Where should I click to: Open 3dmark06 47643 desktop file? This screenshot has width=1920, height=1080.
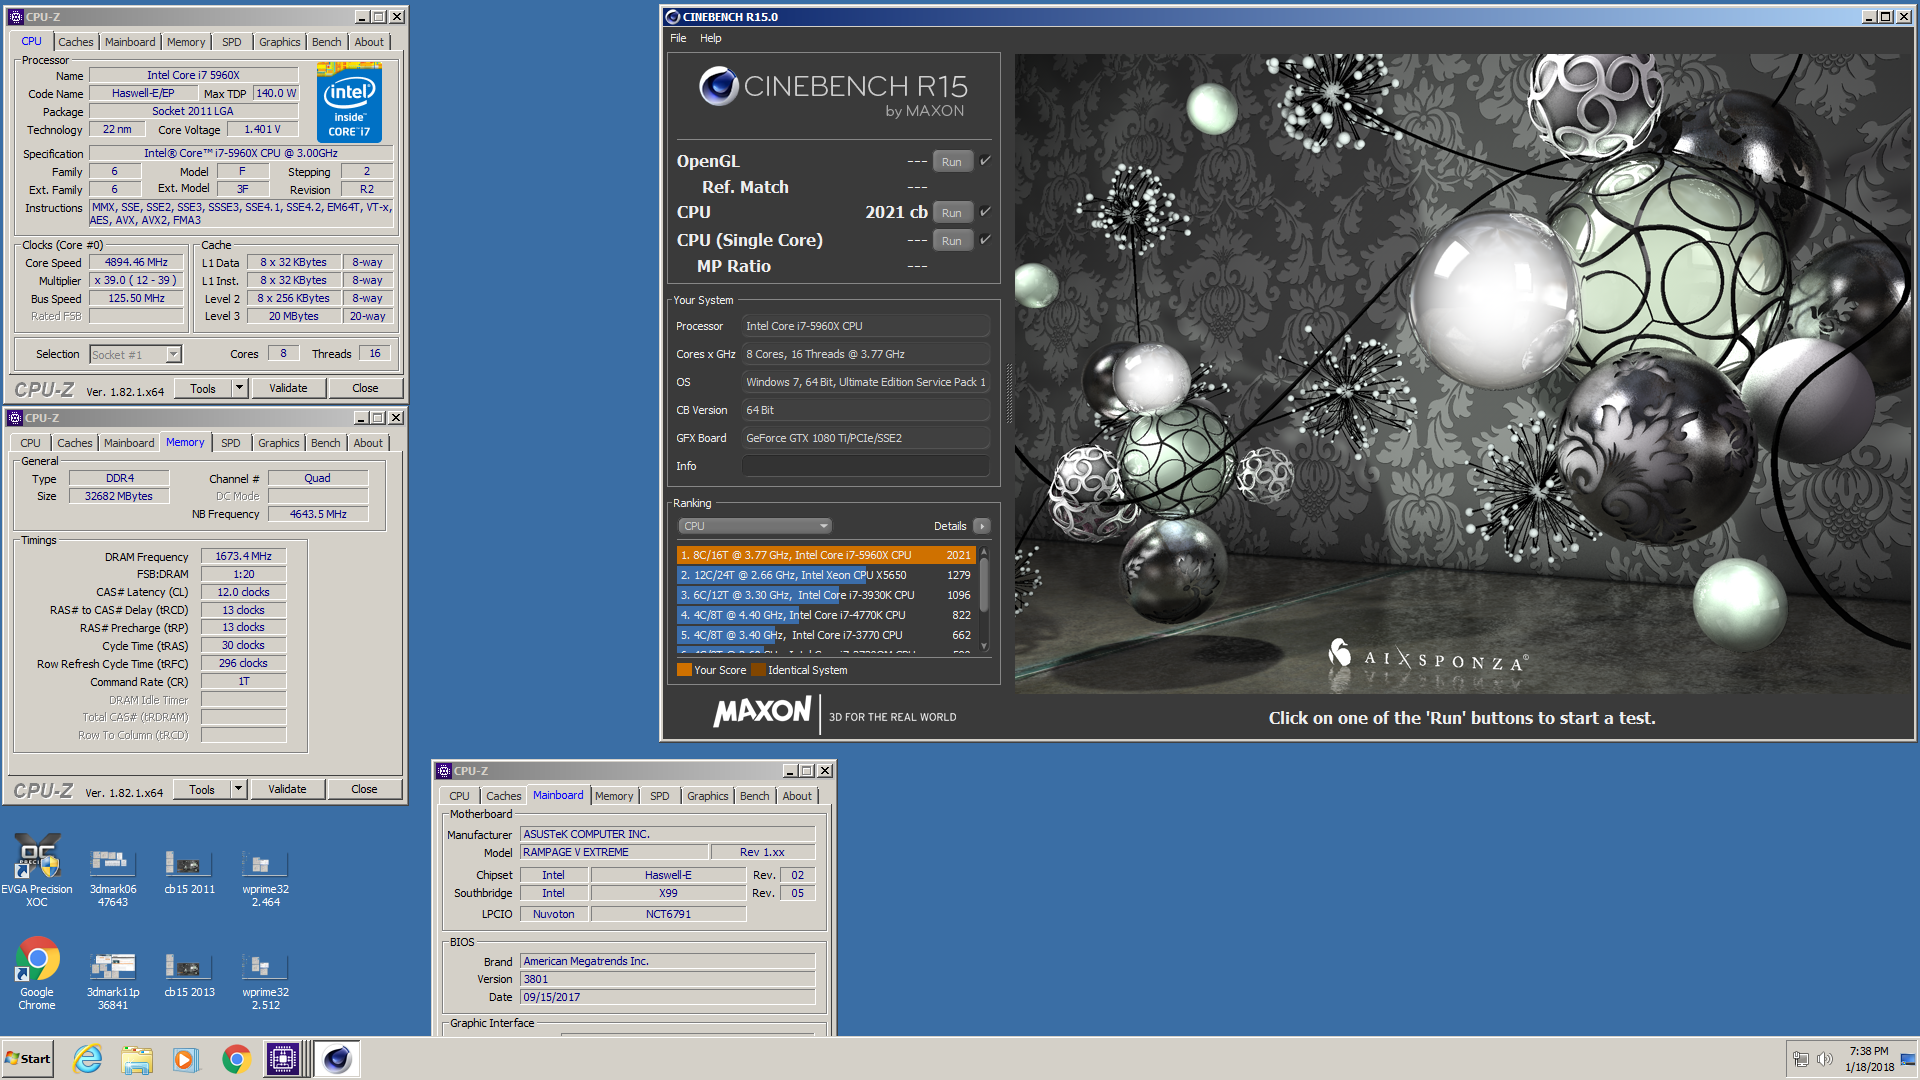[x=113, y=877]
